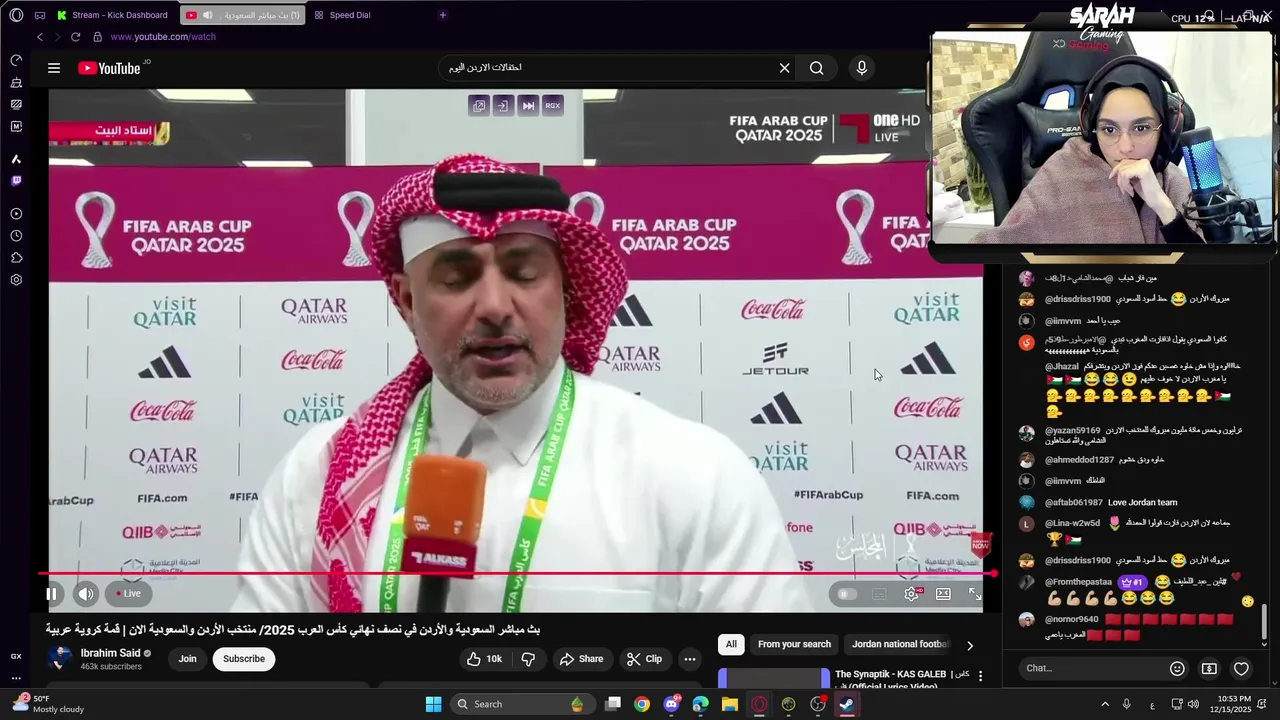The height and width of the screenshot is (720, 1280).
Task: Click the www.youtube.com/watch address bar
Action: [x=163, y=37]
